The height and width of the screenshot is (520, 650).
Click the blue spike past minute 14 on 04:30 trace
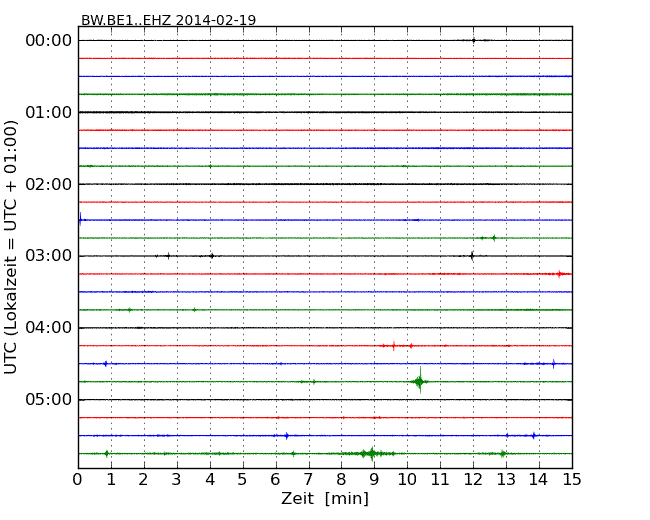553,364
